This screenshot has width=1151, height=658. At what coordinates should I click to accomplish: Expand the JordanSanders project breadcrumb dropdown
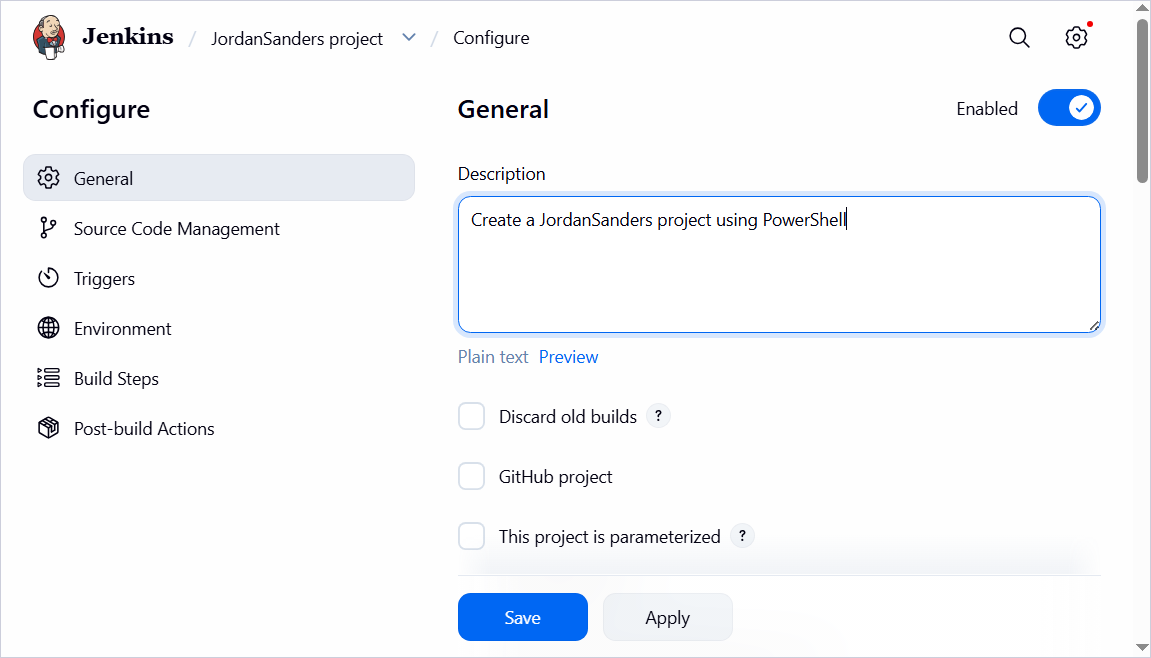click(x=409, y=37)
